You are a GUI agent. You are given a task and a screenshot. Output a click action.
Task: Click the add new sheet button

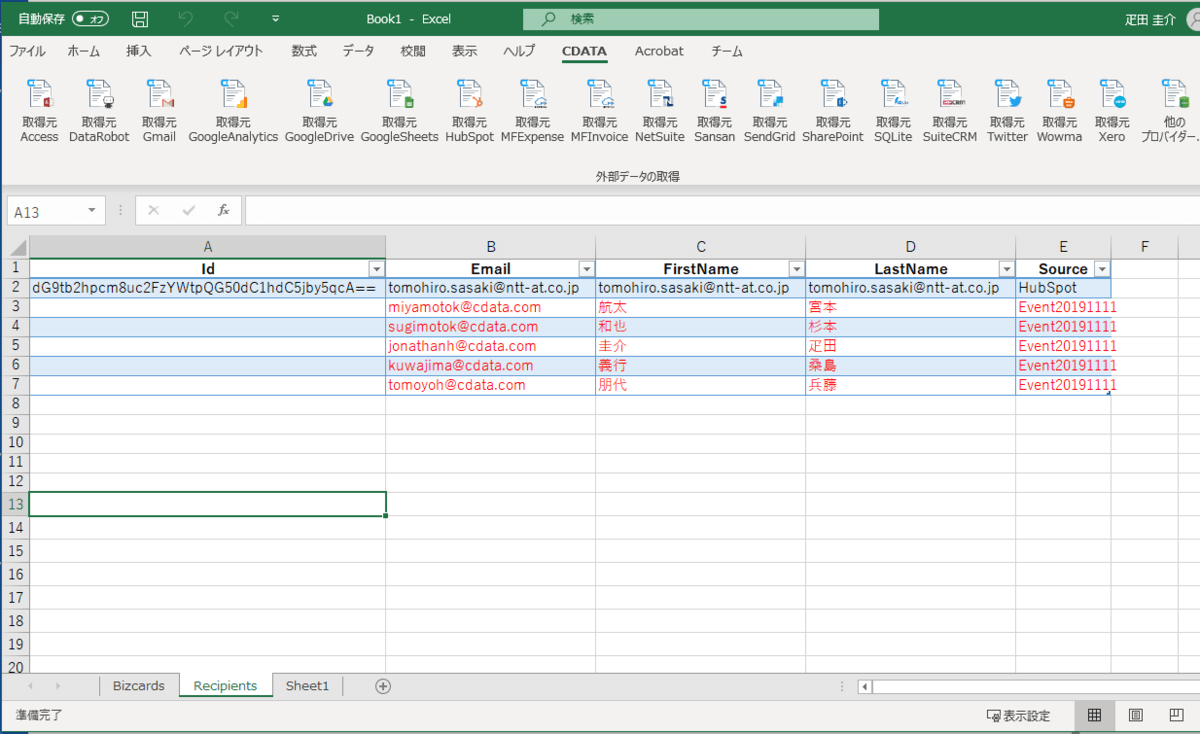tap(382, 686)
